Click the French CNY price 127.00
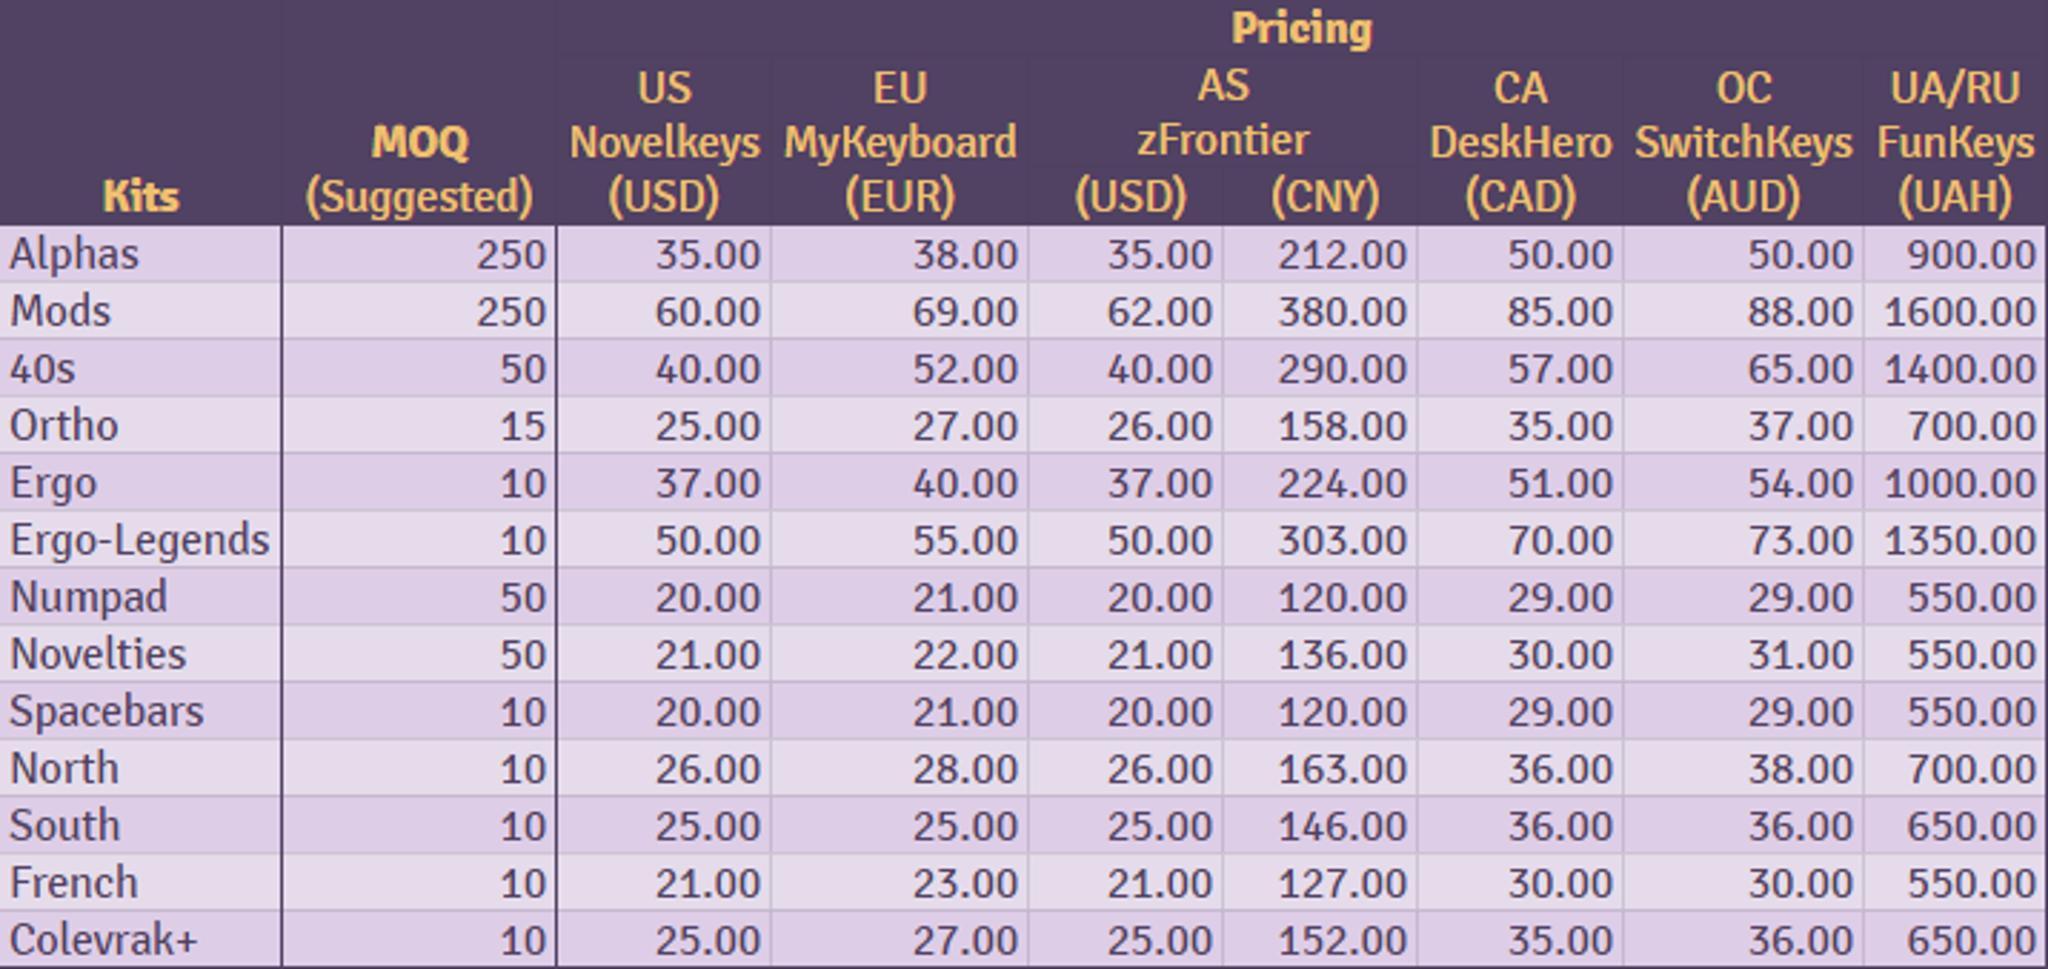The height and width of the screenshot is (969, 2048). click(1341, 883)
